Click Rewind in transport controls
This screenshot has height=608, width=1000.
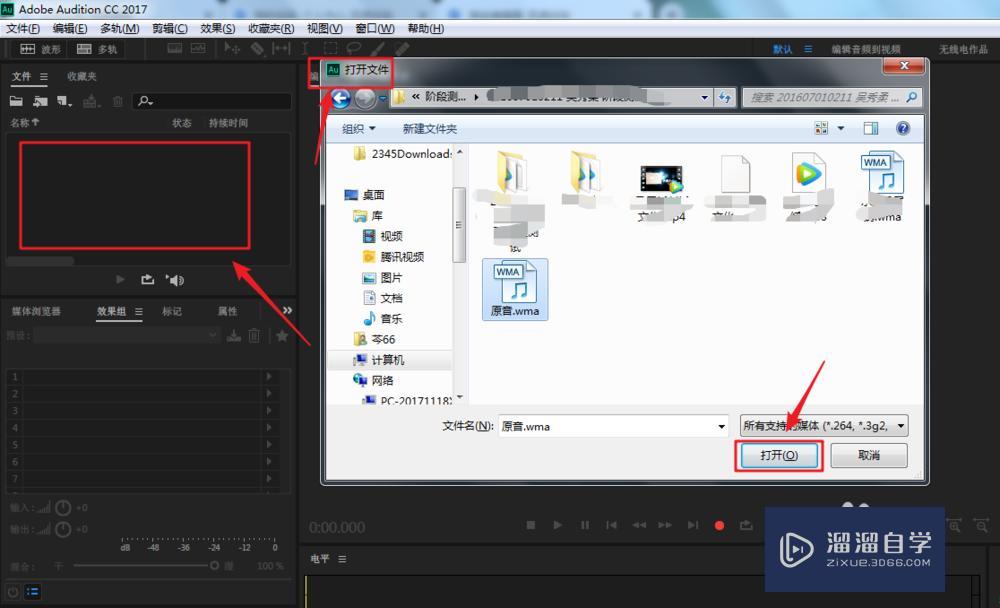pos(638,525)
